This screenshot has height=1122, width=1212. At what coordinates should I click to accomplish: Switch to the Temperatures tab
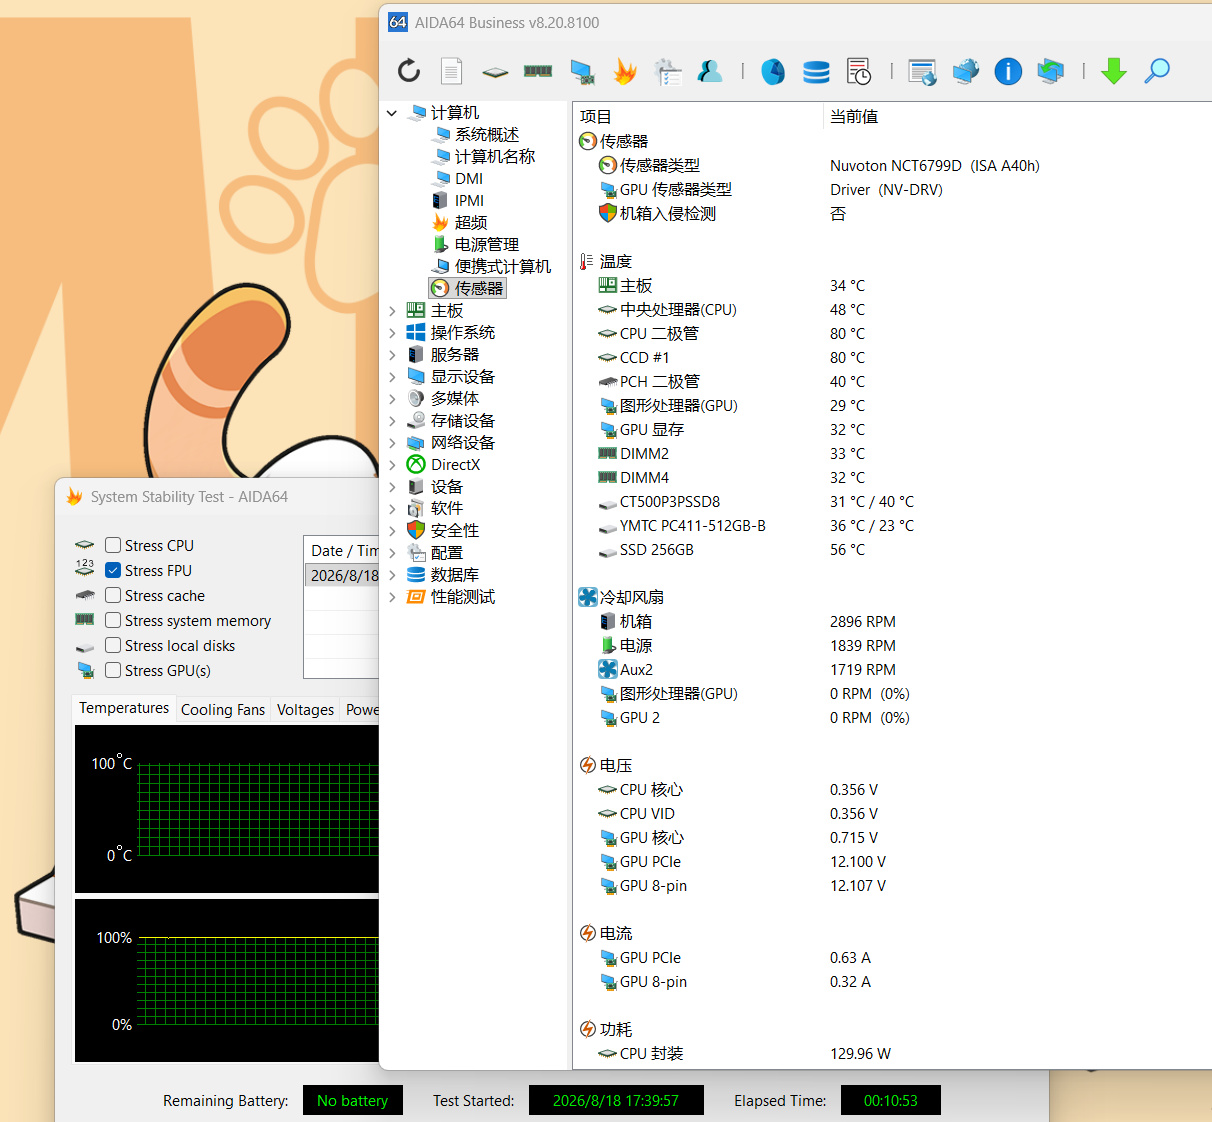(x=124, y=708)
